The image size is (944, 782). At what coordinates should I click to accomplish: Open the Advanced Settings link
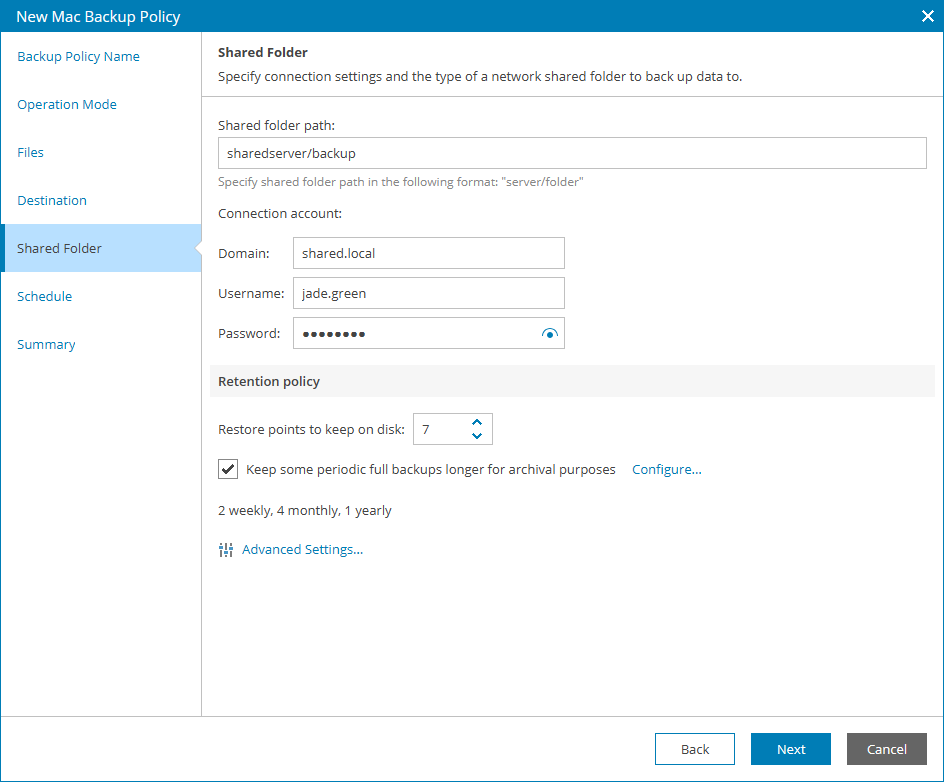point(302,550)
